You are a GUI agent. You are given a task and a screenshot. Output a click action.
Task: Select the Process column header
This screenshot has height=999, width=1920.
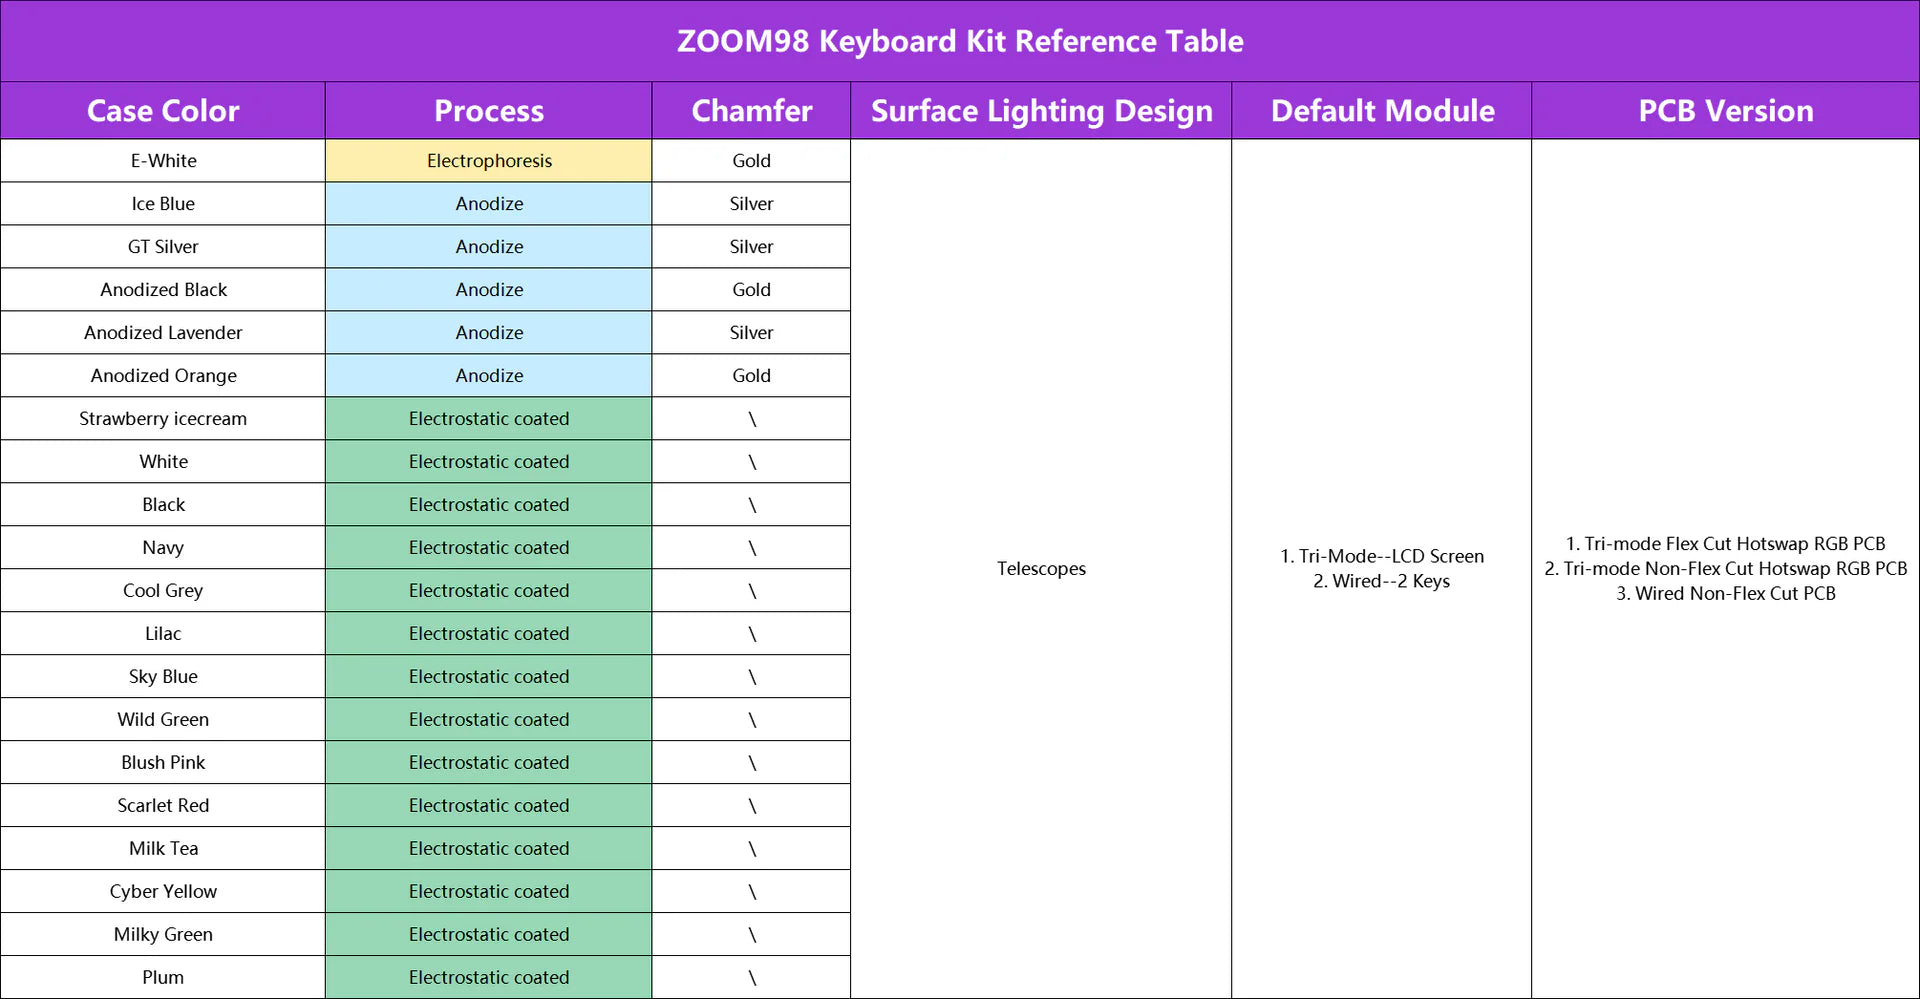coord(489,111)
